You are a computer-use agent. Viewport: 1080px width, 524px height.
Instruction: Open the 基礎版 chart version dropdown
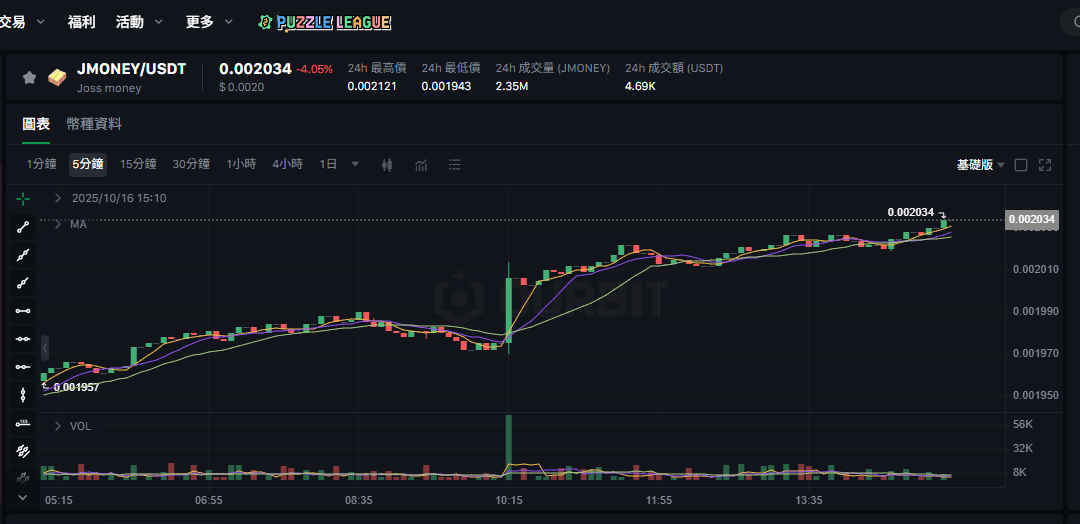click(x=980, y=165)
